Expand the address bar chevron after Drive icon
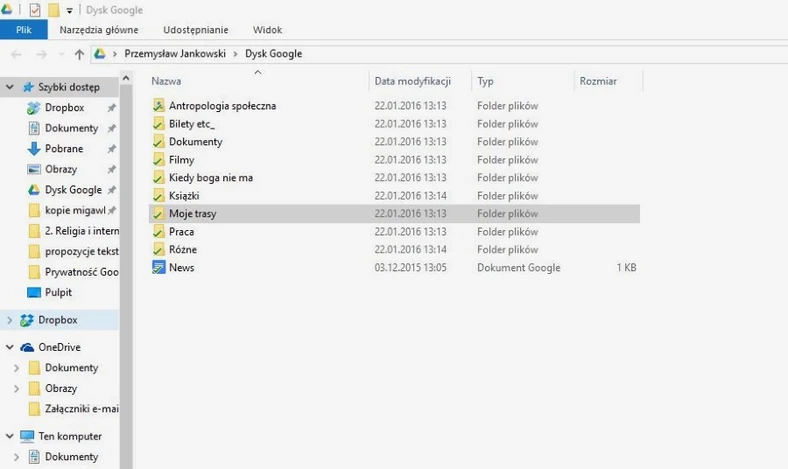This screenshot has height=469, width=788. (115, 54)
